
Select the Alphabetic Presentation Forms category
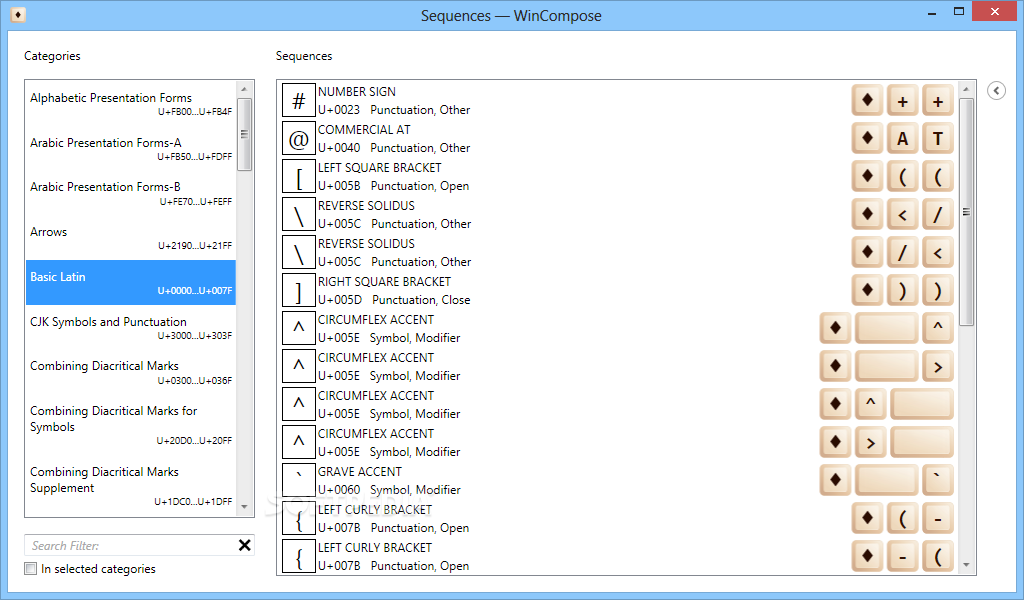[x=131, y=103]
